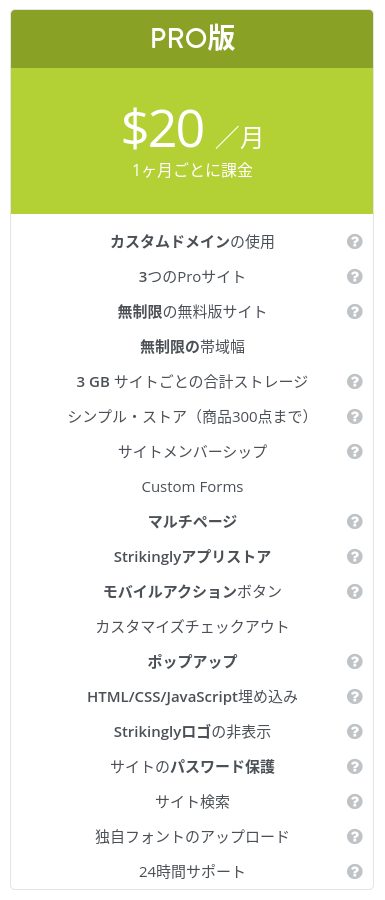Click help icon beside パスワード保護
385x900 pixels.
[355, 767]
